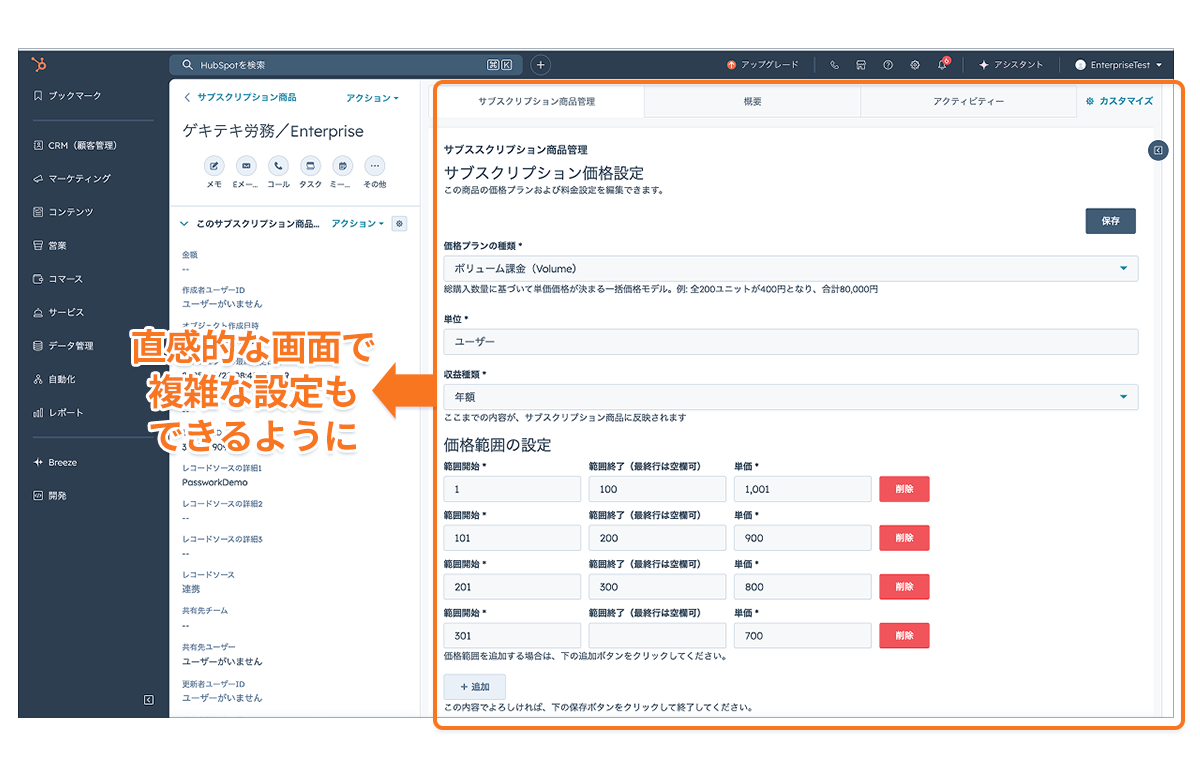Click the コール phone icon in record actions
The width and height of the screenshot is (1200, 766).
click(278, 166)
